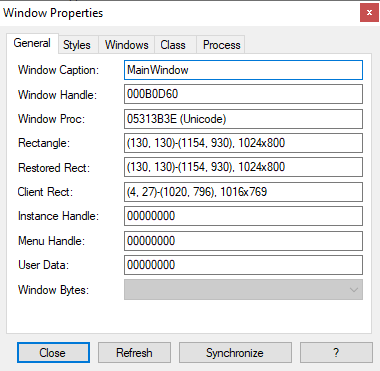The image size is (380, 371).
Task: Click the 'Window Caption:' label
Action: pyautogui.click(x=58, y=70)
